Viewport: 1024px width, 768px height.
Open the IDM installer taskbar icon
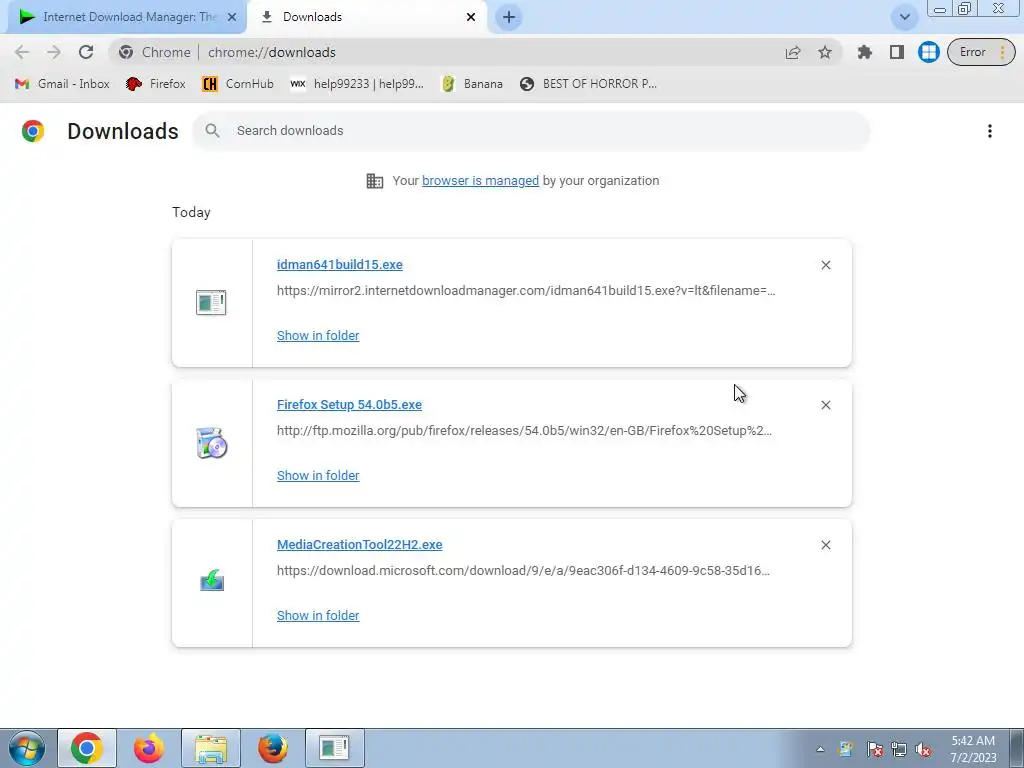click(x=334, y=748)
